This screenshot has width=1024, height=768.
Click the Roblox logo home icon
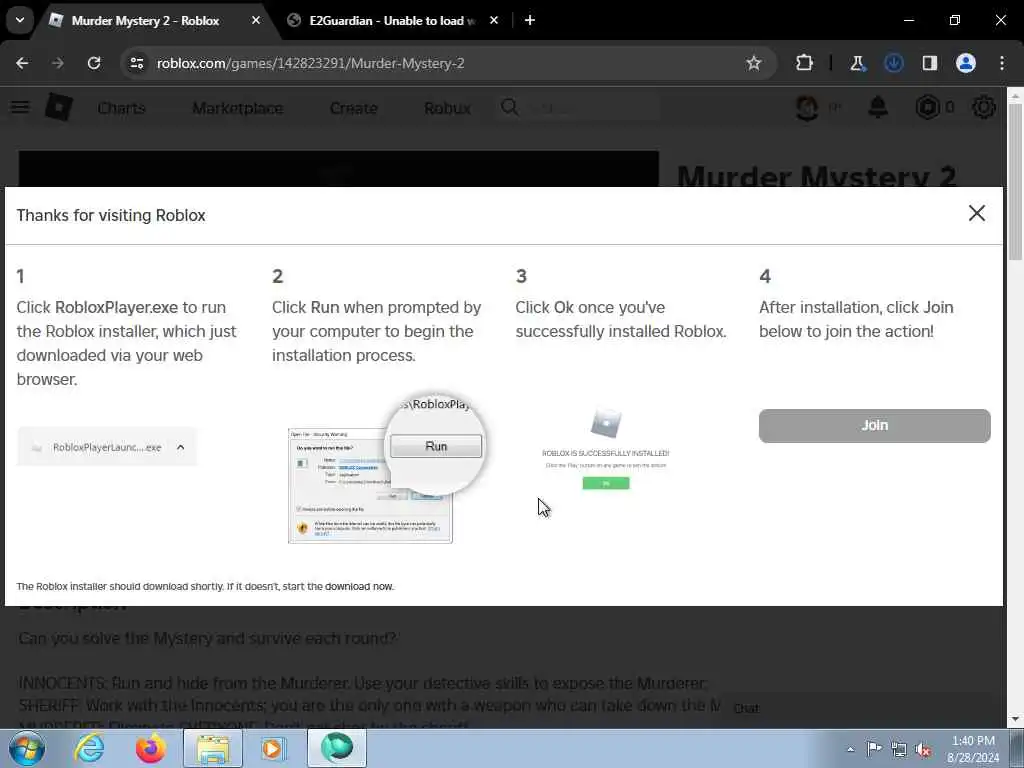tap(59, 107)
